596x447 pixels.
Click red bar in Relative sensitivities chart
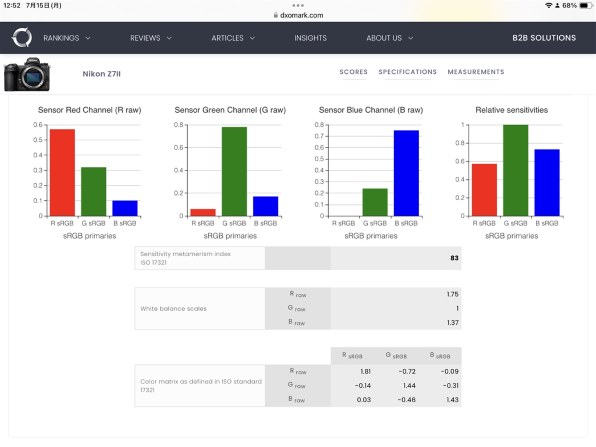point(484,190)
